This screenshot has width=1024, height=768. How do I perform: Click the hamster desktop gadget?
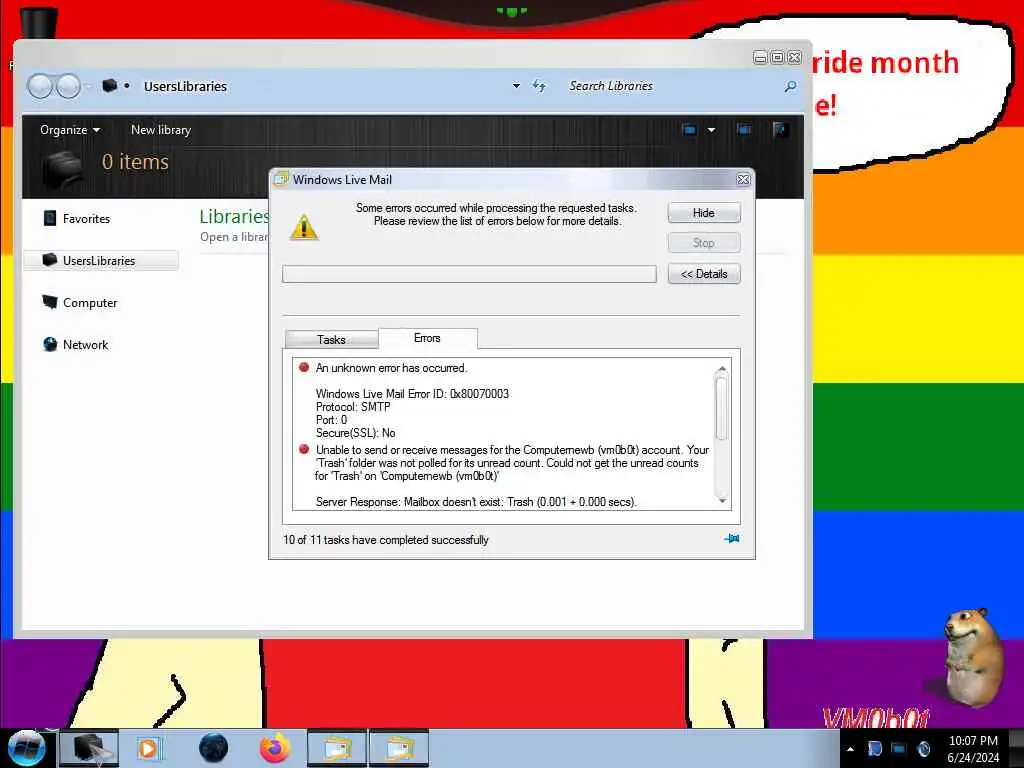(x=972, y=656)
